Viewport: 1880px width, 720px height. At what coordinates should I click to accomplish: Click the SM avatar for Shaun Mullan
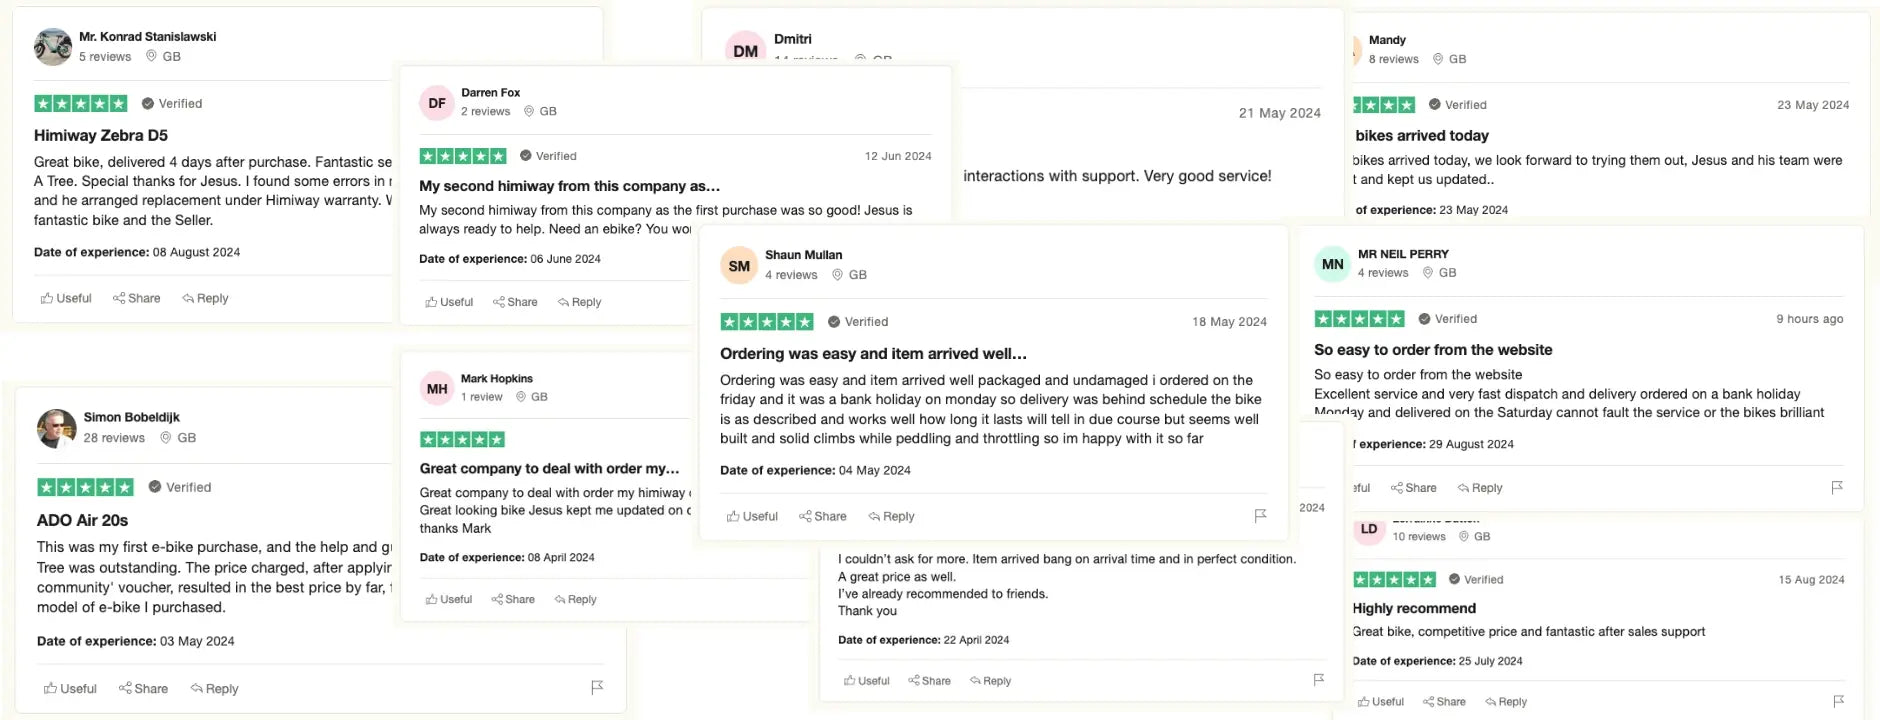point(739,266)
